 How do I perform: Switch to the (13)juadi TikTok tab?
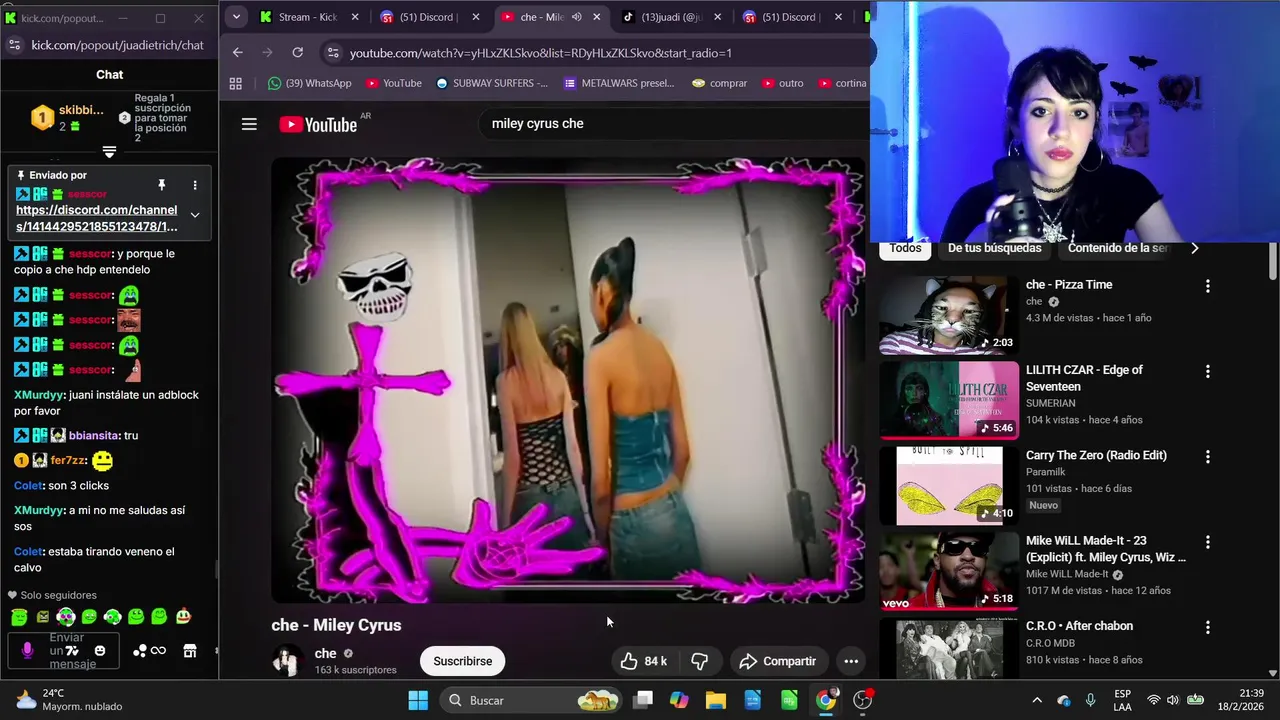click(672, 17)
